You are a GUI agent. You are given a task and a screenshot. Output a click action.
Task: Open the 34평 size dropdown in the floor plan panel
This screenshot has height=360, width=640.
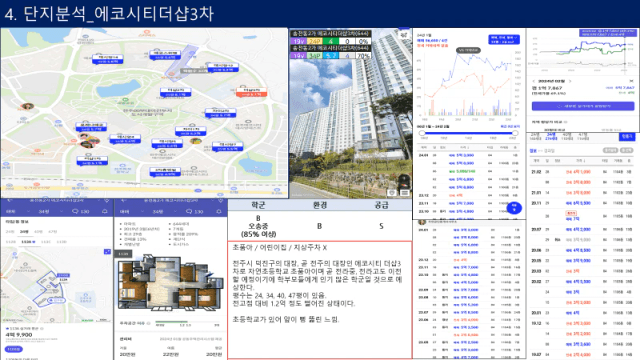coord(163,211)
